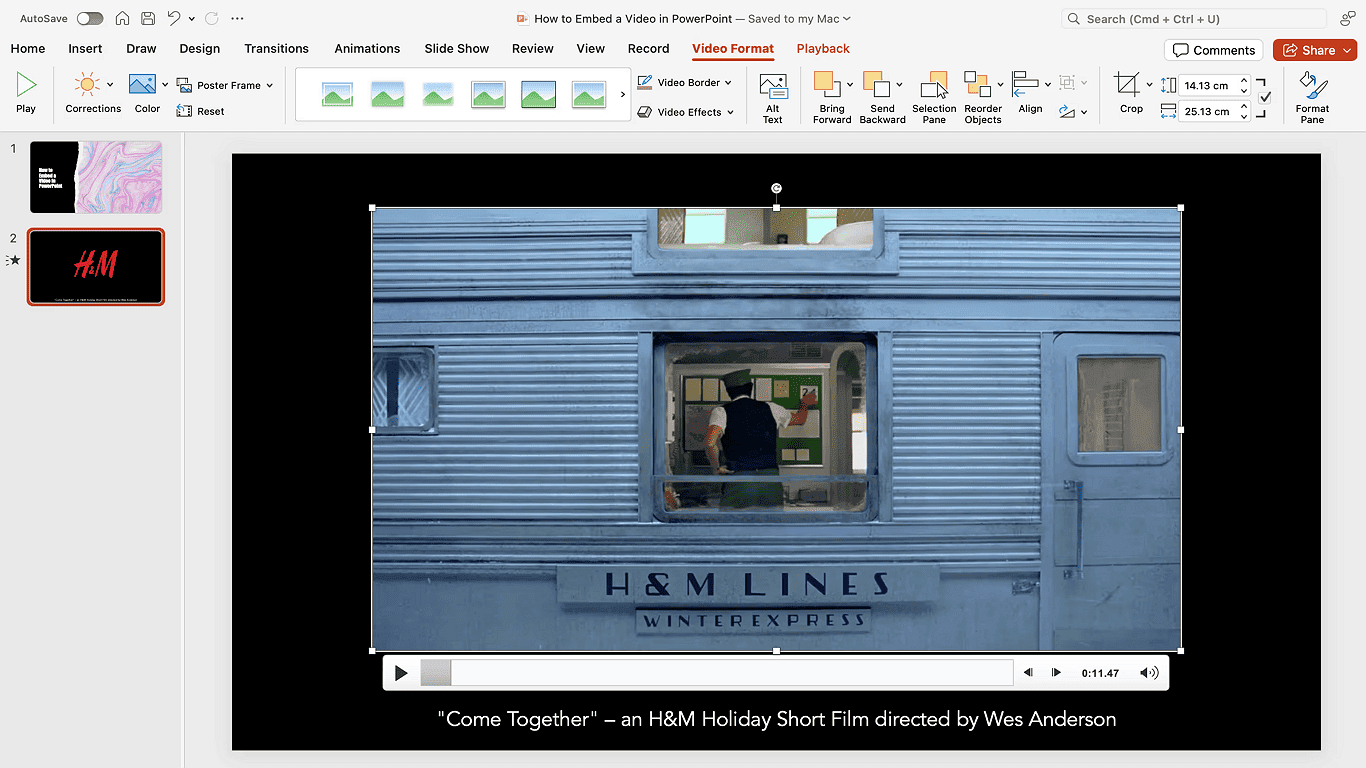Go to the Animations tab
This screenshot has width=1366, height=768.
[x=367, y=48]
